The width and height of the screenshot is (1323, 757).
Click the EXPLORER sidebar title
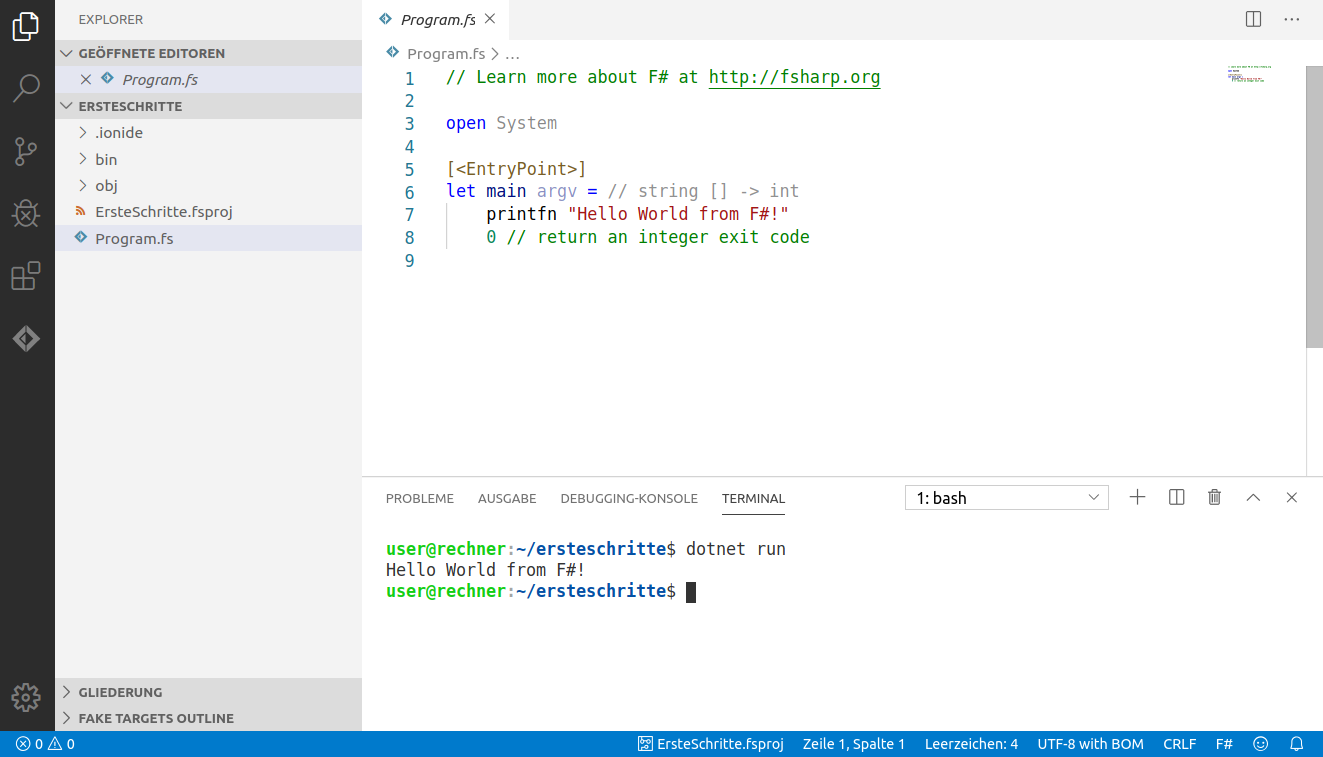click(111, 20)
